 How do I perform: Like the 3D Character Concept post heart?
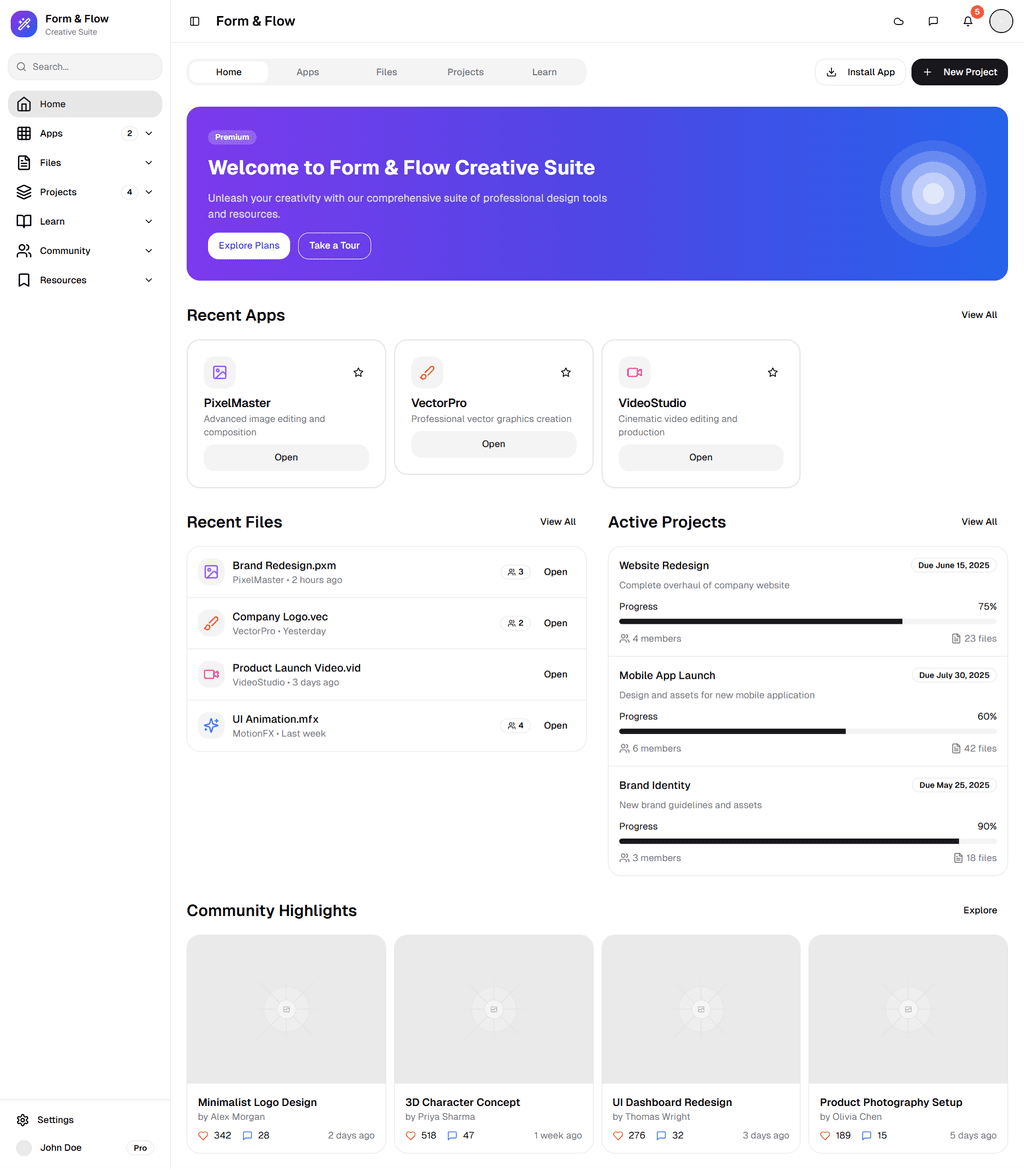[x=410, y=1136]
